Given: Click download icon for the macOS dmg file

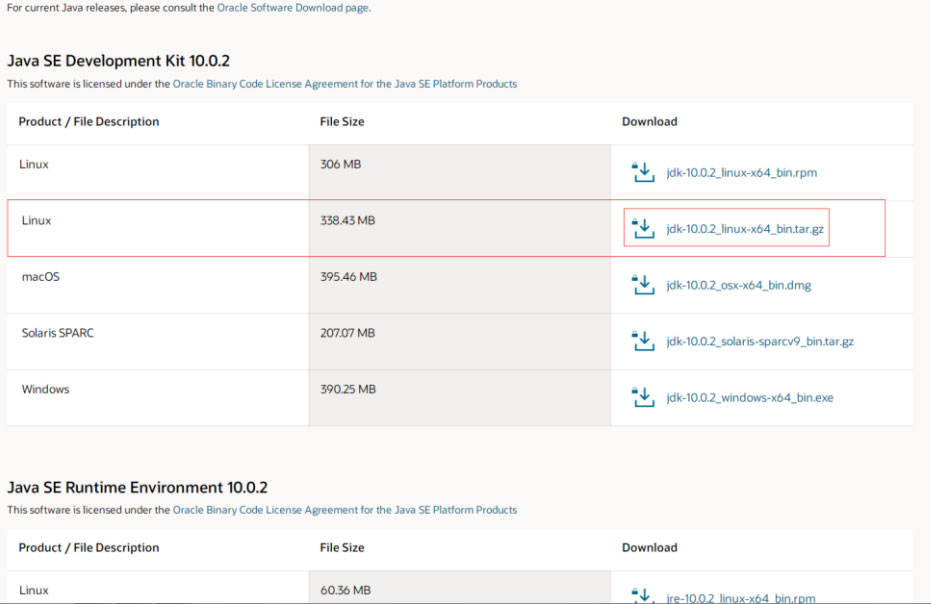Looking at the screenshot, I should [642, 285].
